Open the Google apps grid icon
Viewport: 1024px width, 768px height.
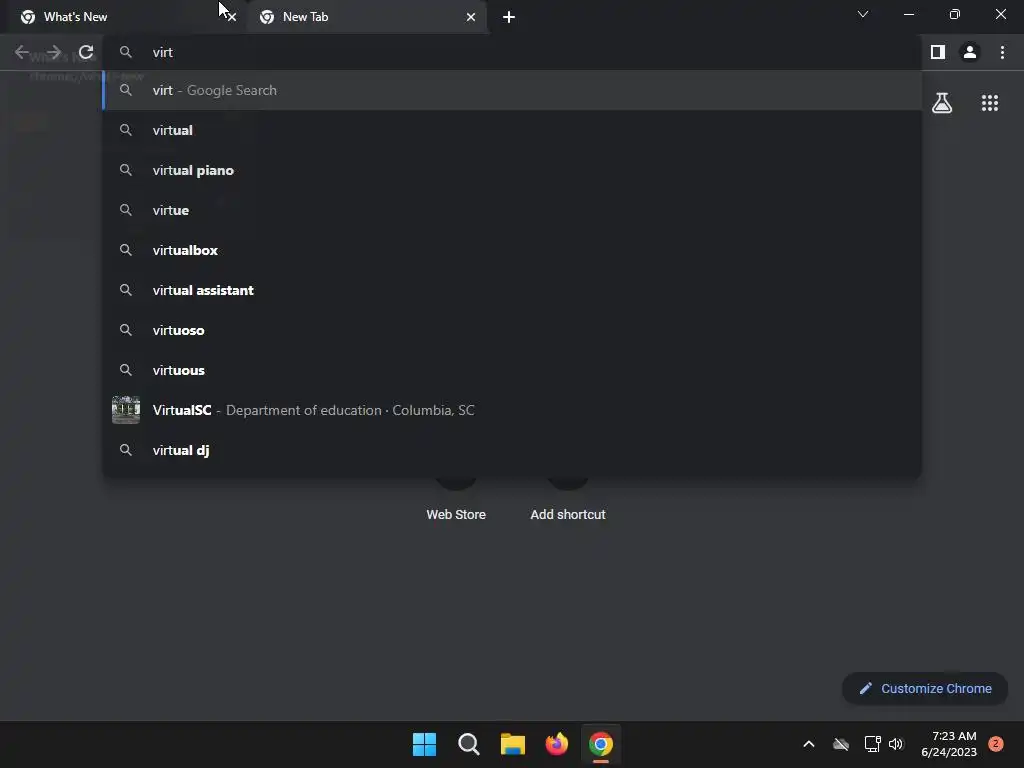990,103
